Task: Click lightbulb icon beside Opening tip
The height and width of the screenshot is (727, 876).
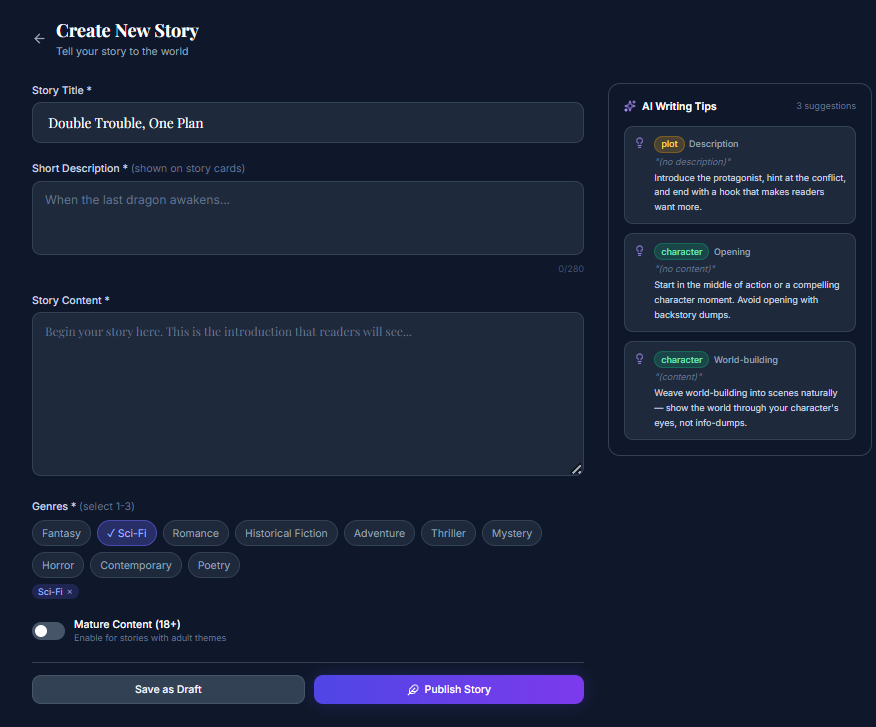Action: tap(640, 251)
